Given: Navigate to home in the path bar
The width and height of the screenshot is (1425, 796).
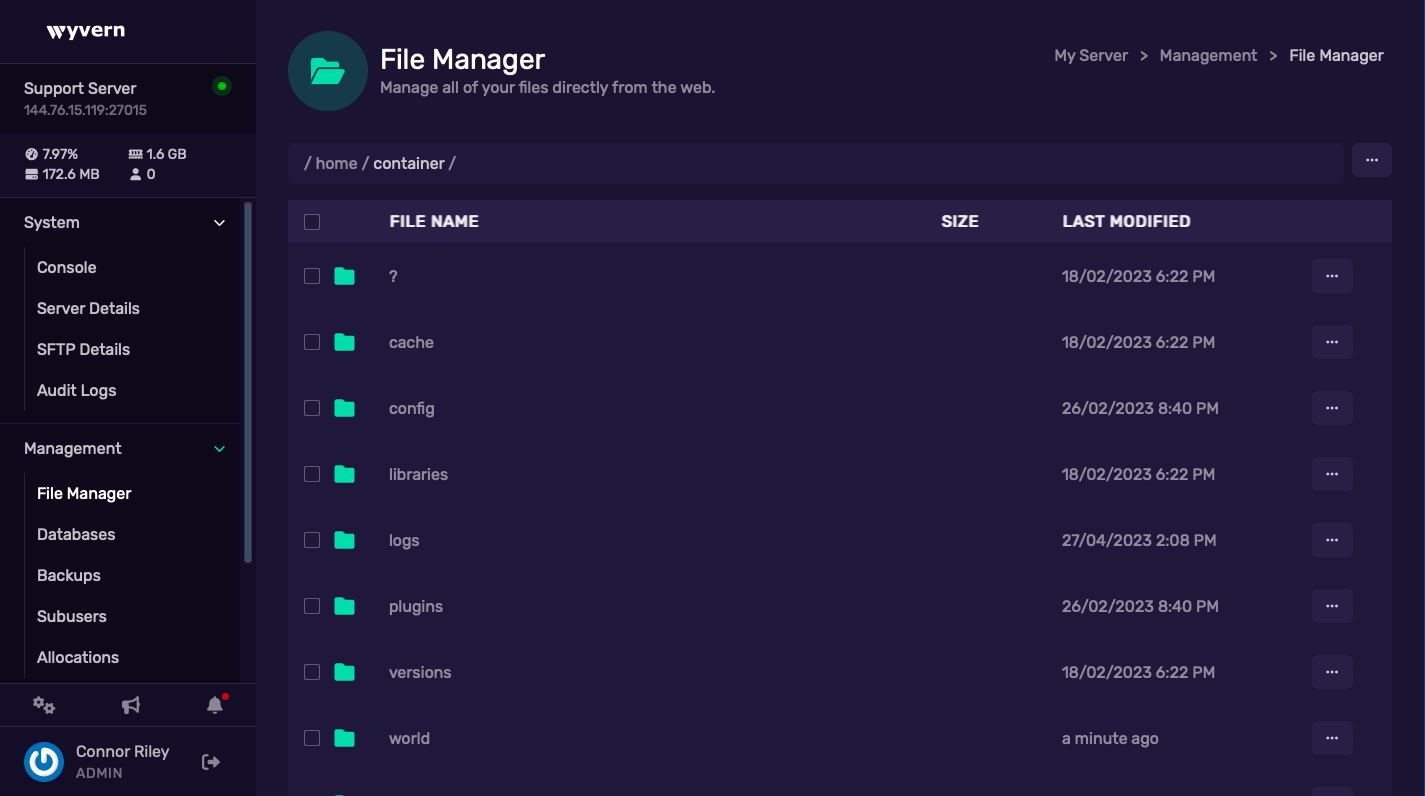Looking at the screenshot, I should [336, 163].
